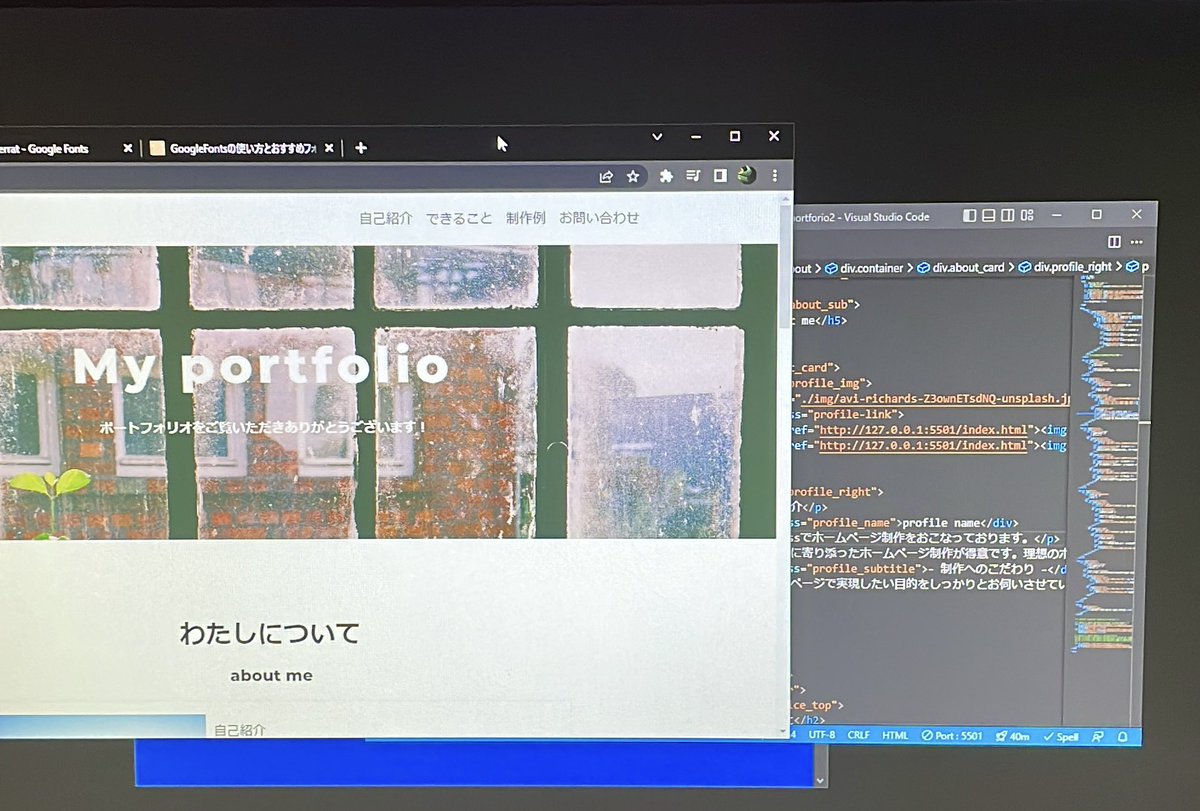The height and width of the screenshot is (811, 1200).
Task: Open the global media controls icon
Action: point(692,176)
